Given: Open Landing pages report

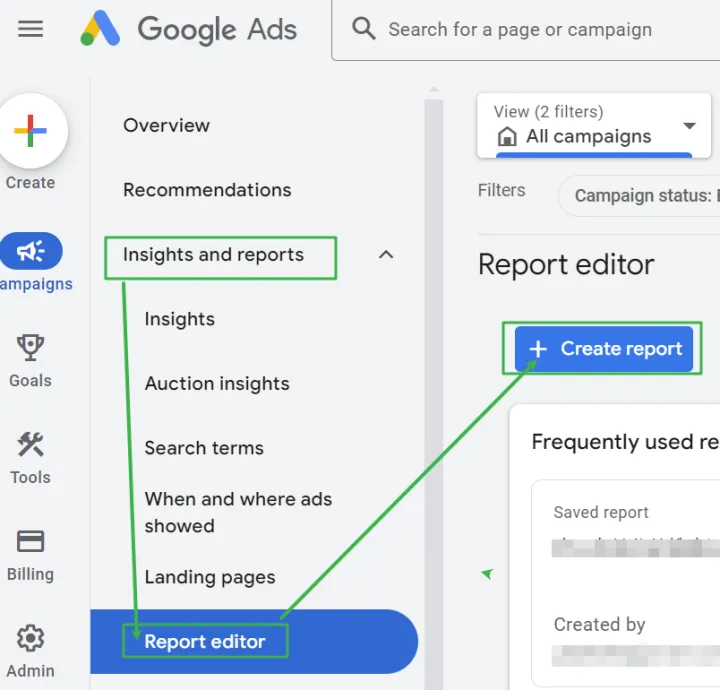Looking at the screenshot, I should point(210,577).
